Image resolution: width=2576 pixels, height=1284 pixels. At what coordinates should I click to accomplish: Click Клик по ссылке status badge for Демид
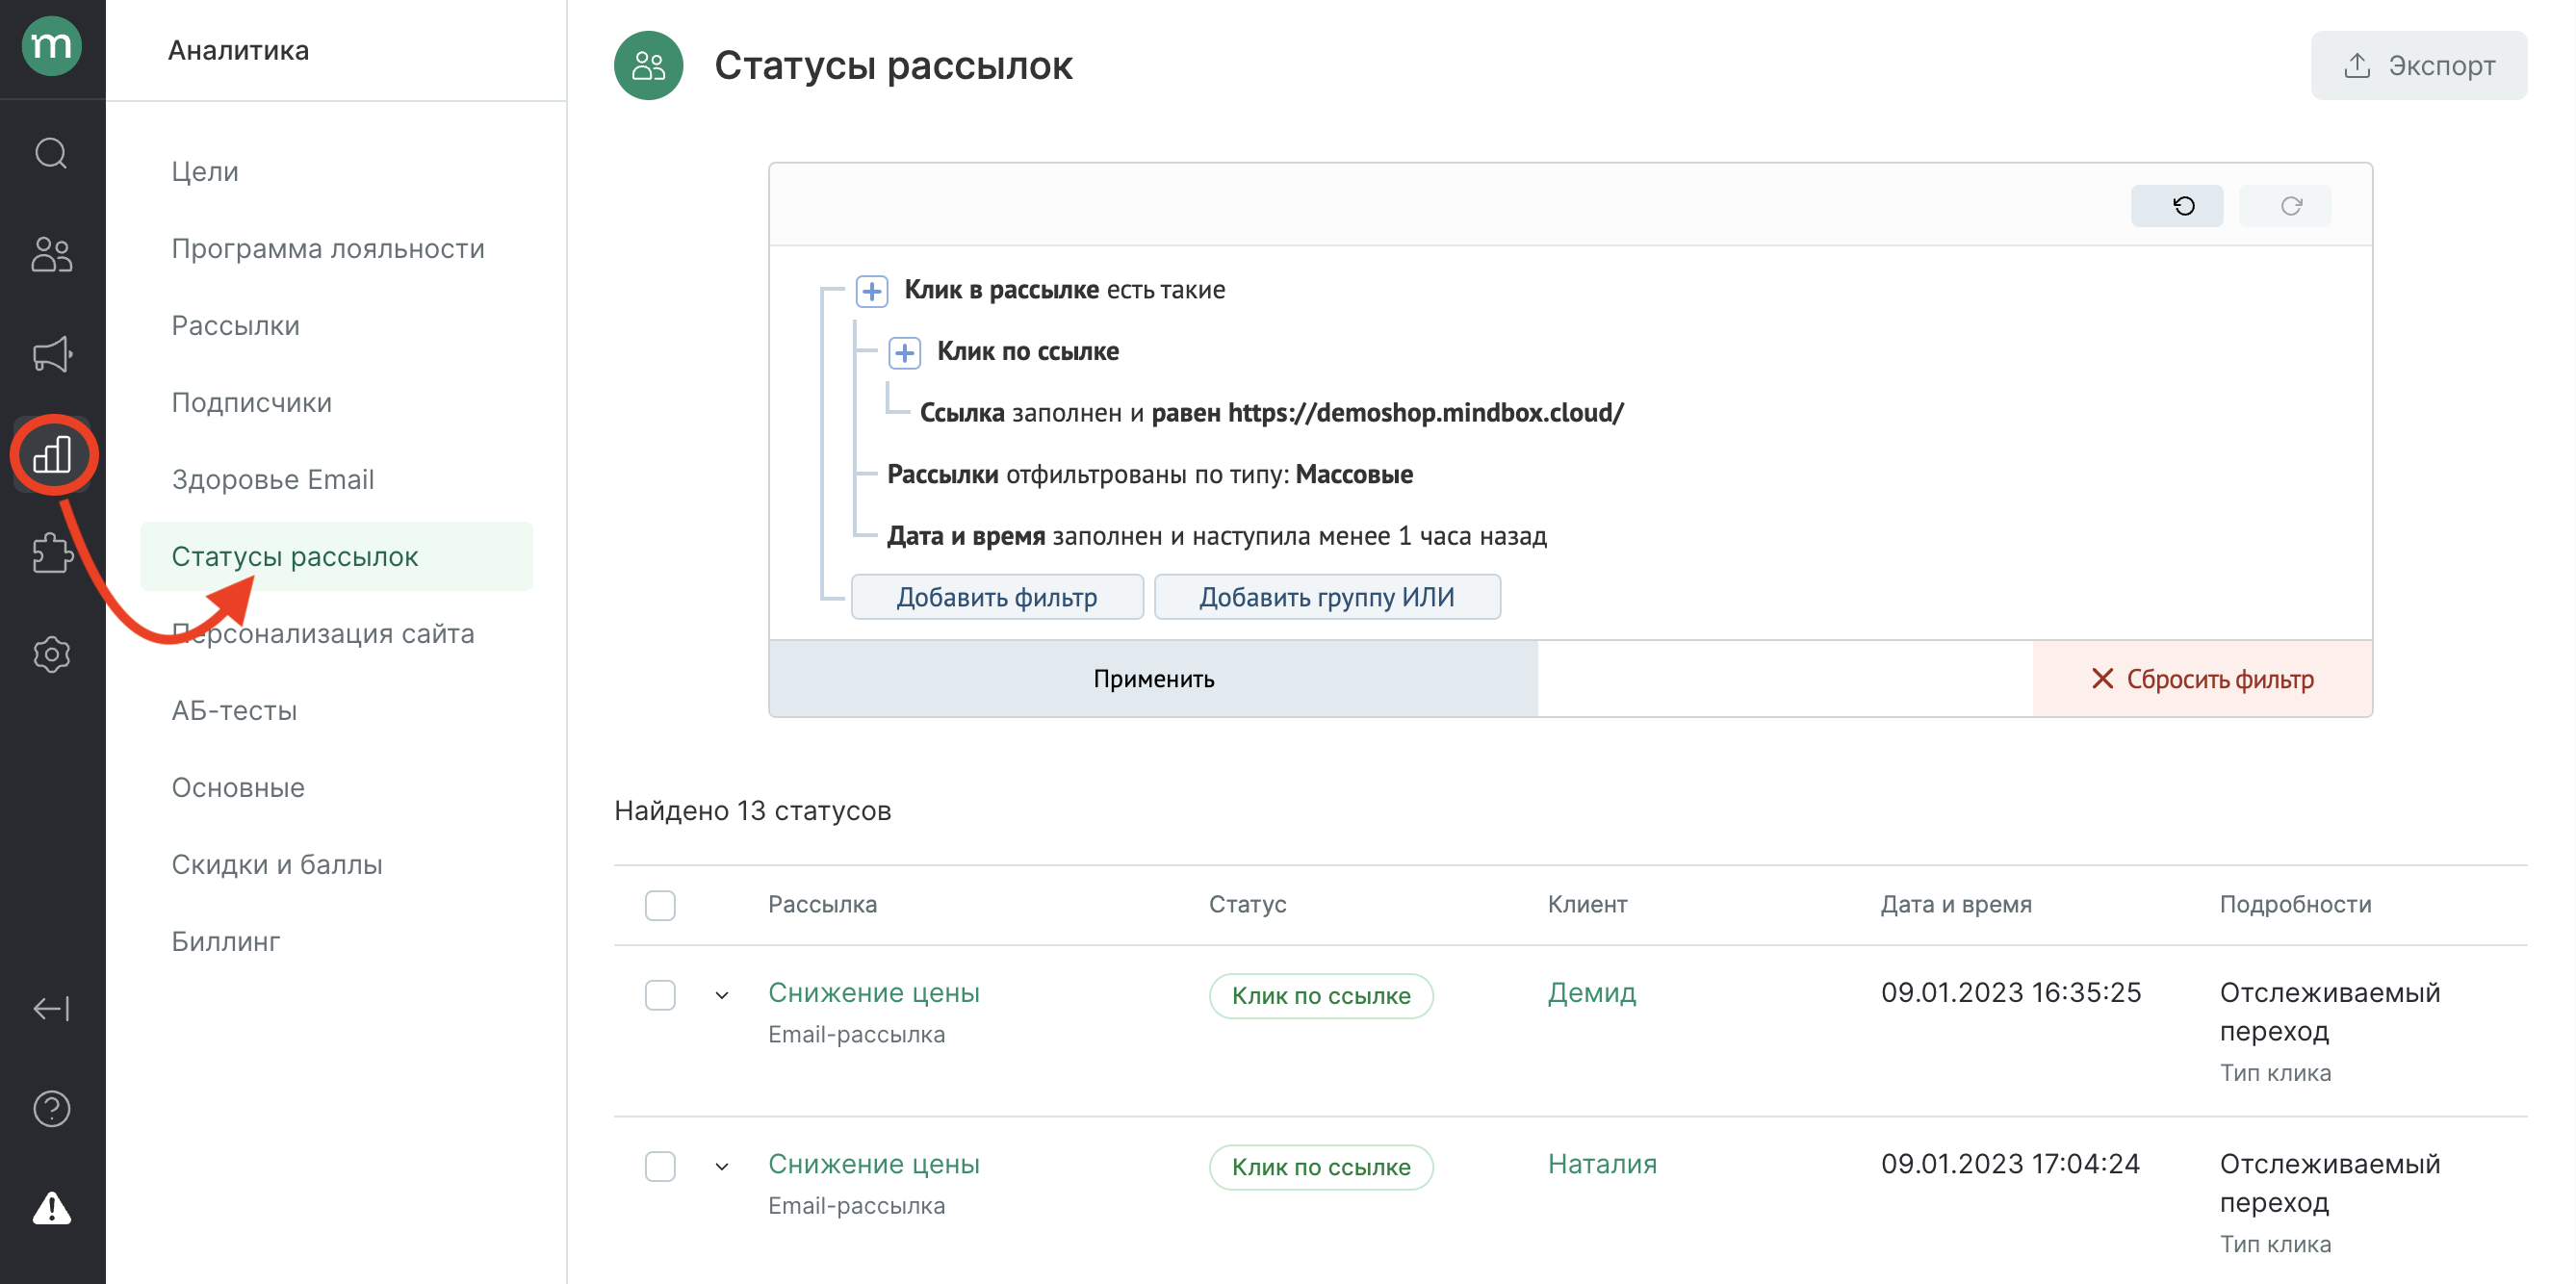click(1320, 996)
